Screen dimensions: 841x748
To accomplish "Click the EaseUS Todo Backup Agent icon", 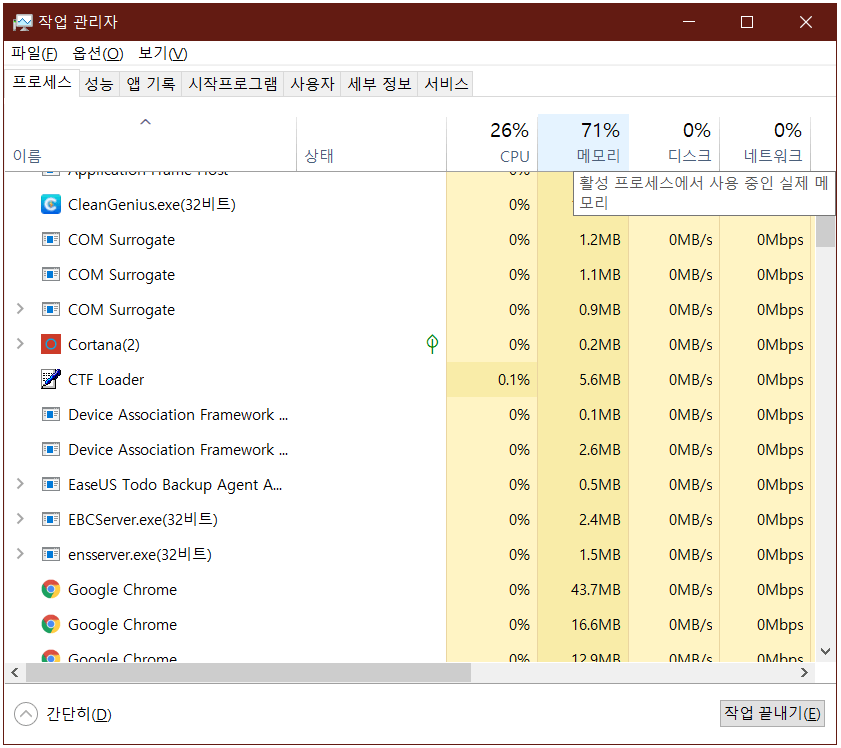I will pos(51,484).
